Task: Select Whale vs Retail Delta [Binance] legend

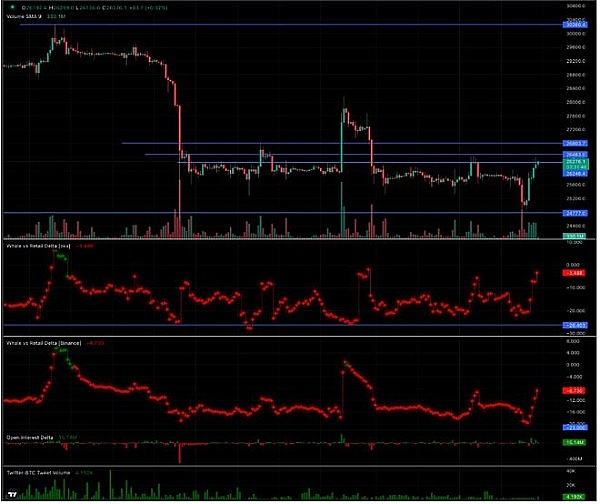Action: click(55, 343)
